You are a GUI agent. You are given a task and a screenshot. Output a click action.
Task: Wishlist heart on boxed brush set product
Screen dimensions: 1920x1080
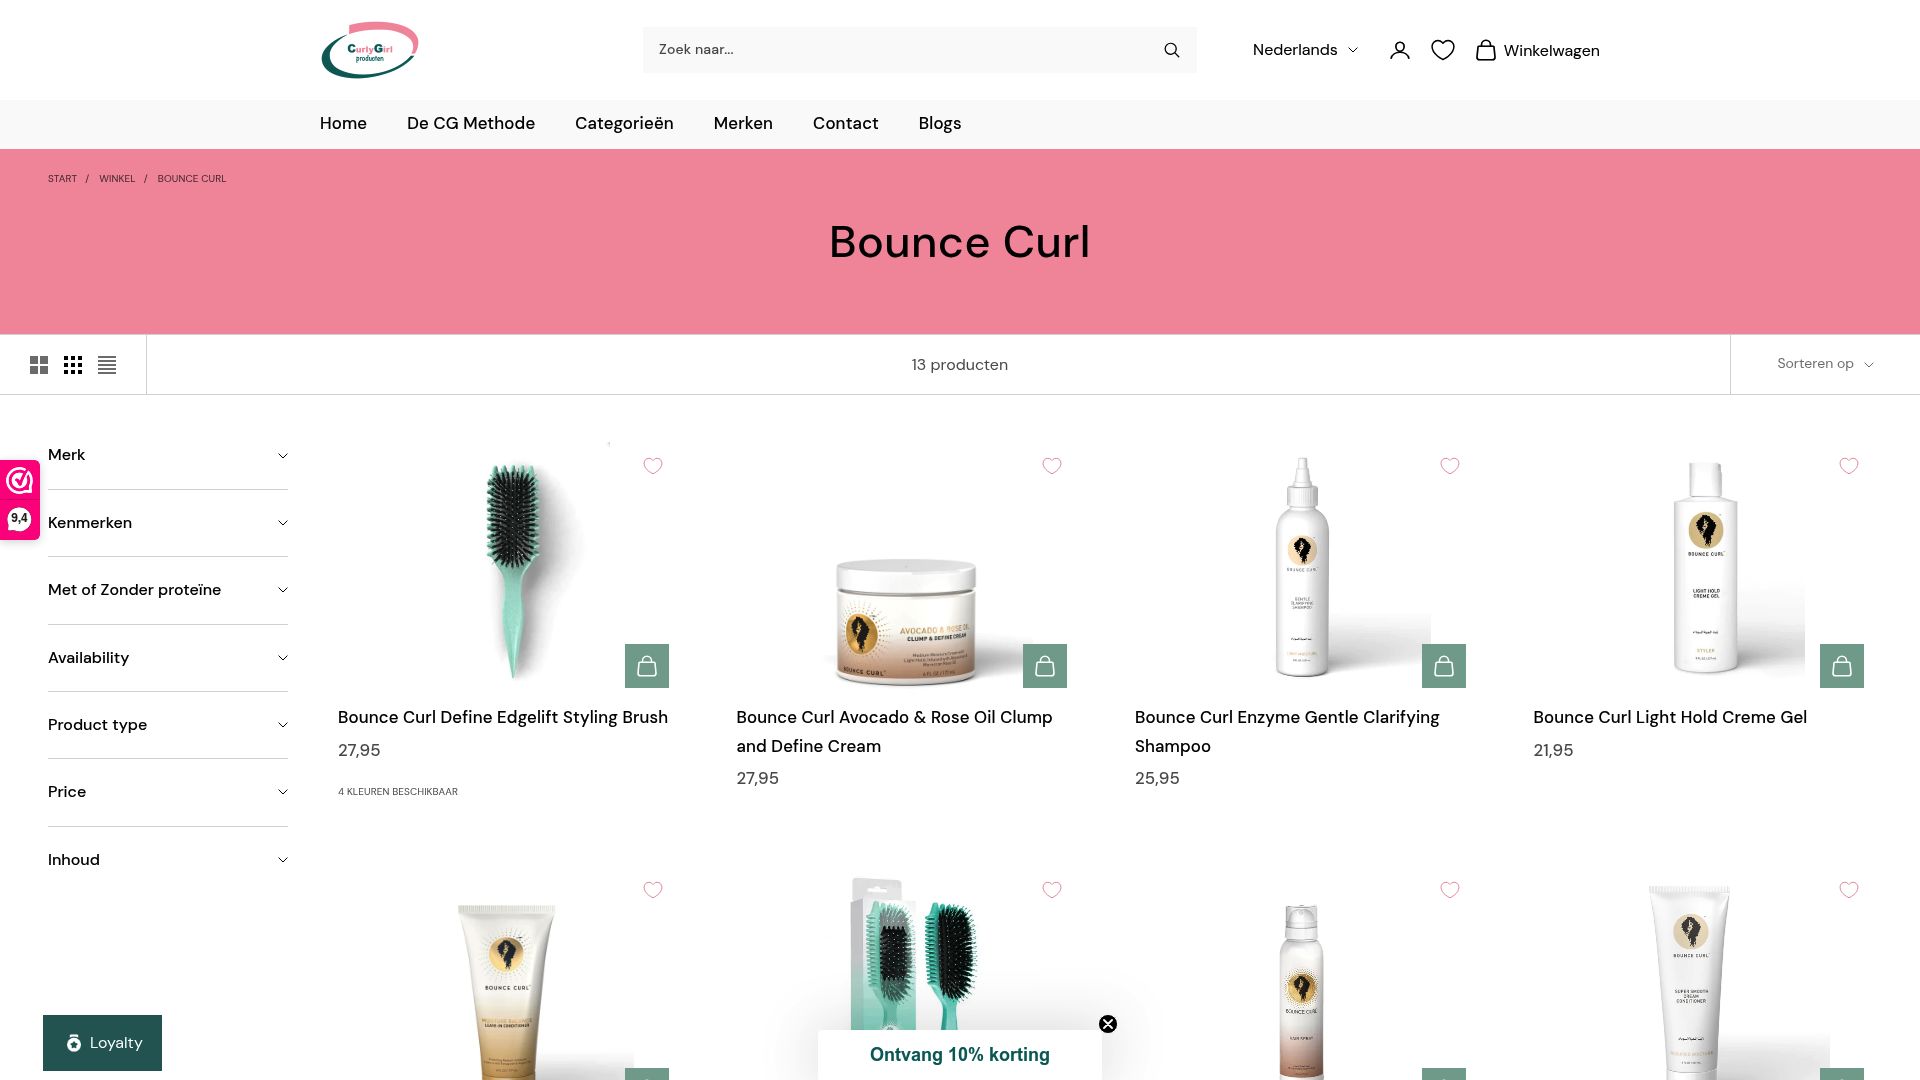(x=1052, y=890)
